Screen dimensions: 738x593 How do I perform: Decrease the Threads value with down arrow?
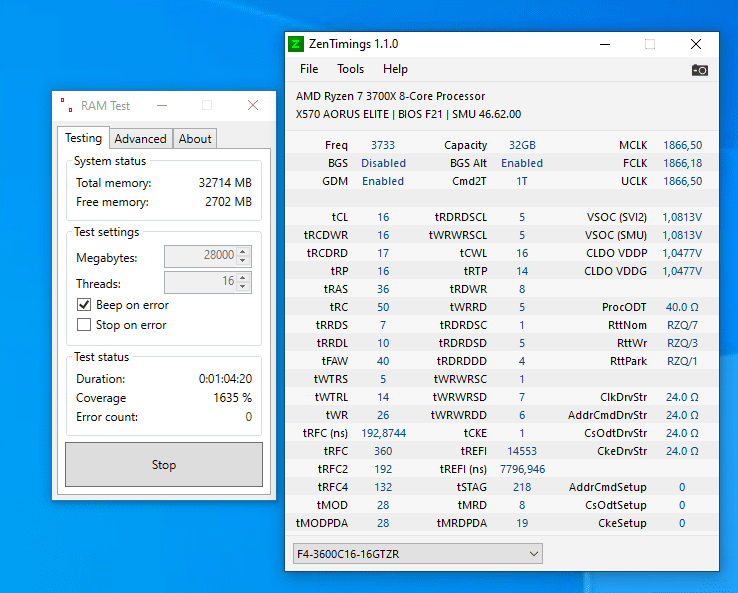(243, 287)
